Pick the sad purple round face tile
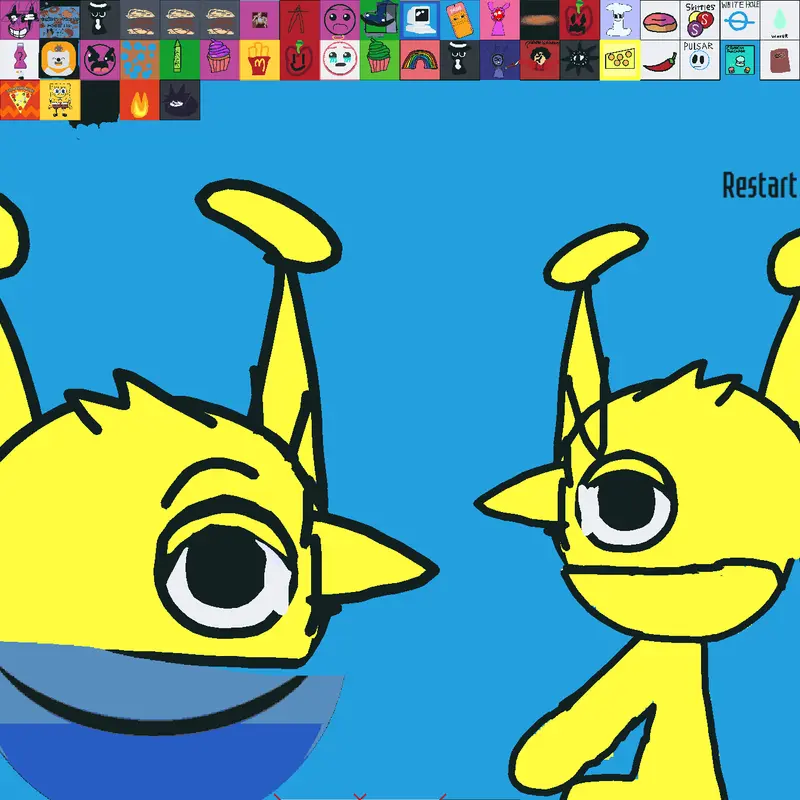The image size is (800, 800). (340, 20)
